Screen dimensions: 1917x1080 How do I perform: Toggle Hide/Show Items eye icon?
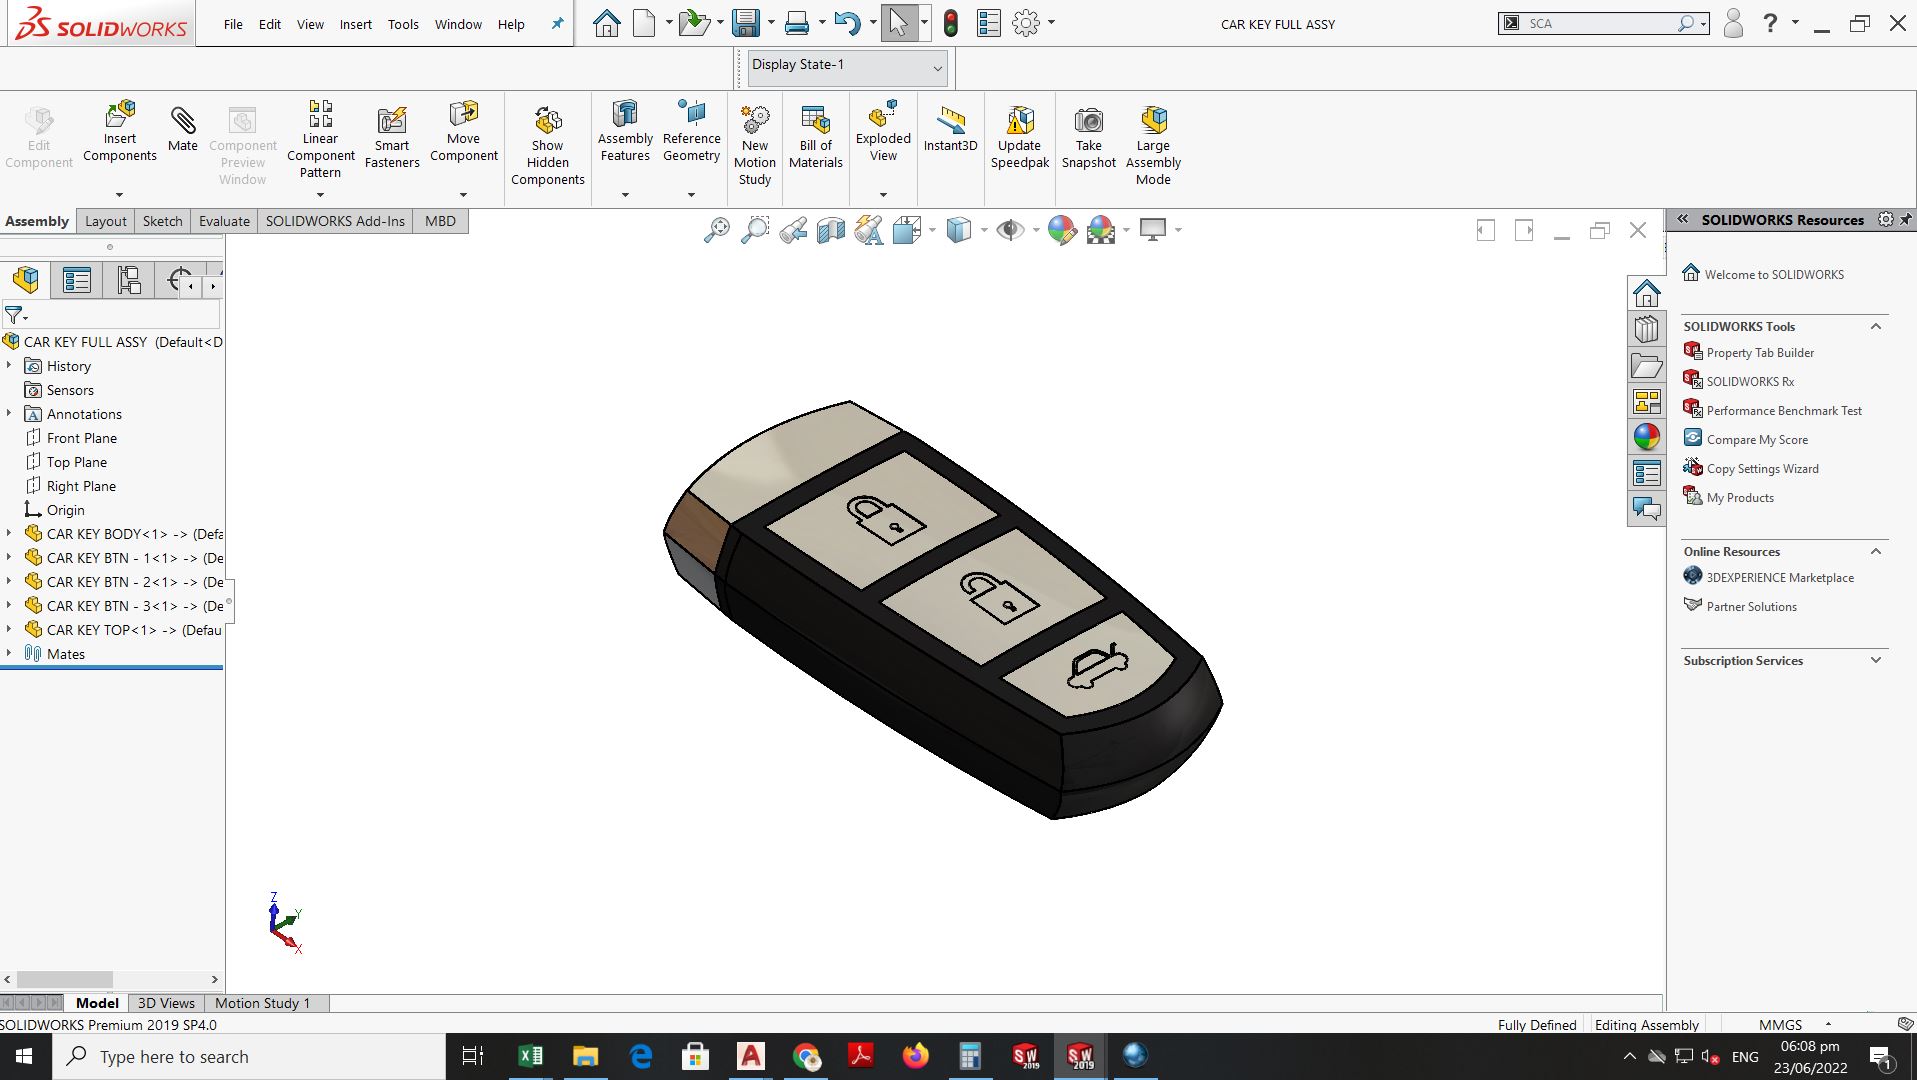pyautogui.click(x=1010, y=230)
